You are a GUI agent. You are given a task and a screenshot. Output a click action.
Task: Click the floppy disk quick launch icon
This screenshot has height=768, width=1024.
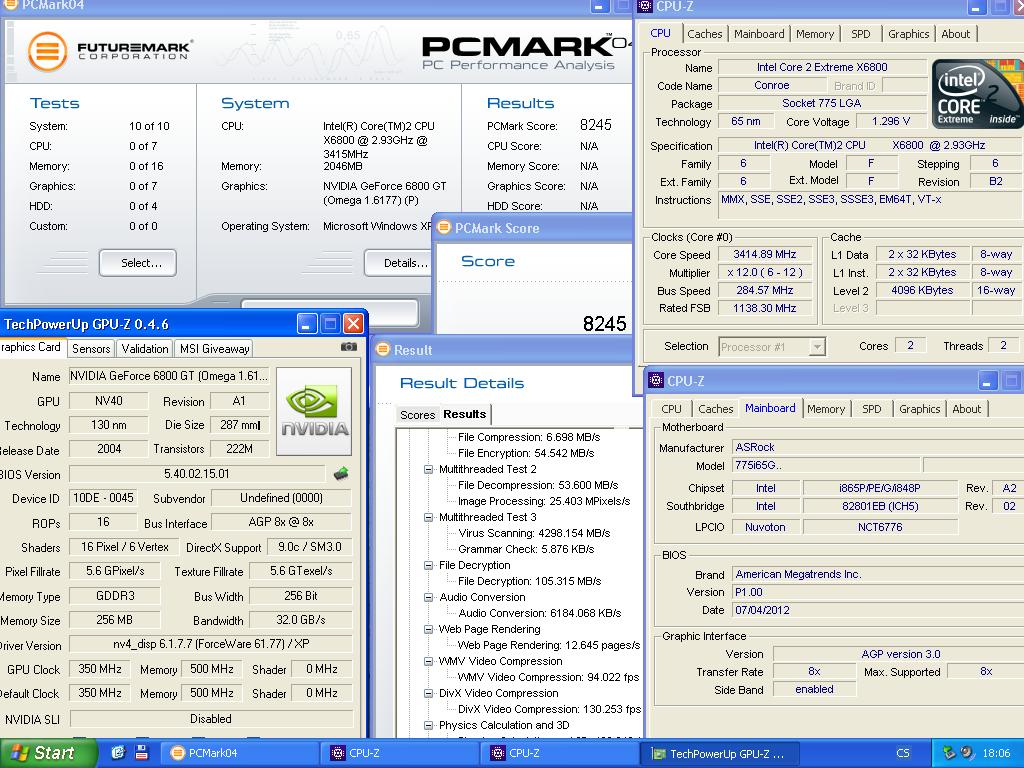(x=142, y=752)
